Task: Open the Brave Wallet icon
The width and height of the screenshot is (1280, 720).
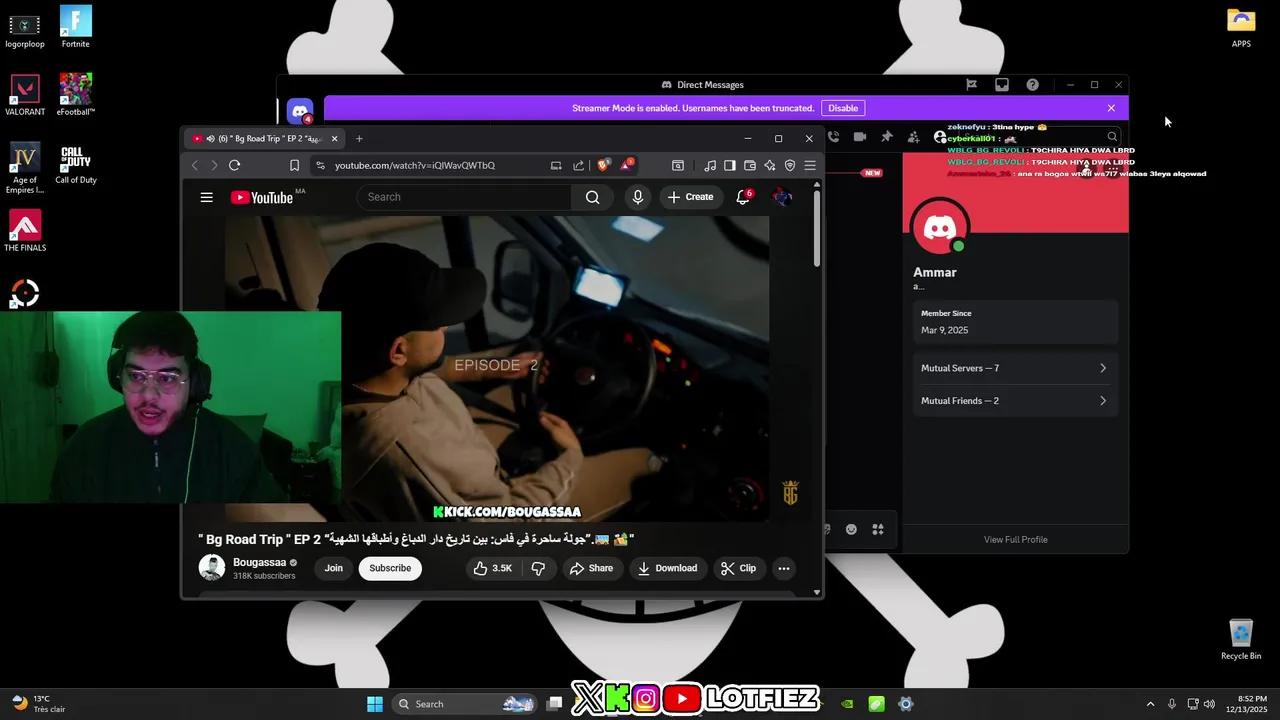Action: point(750,165)
